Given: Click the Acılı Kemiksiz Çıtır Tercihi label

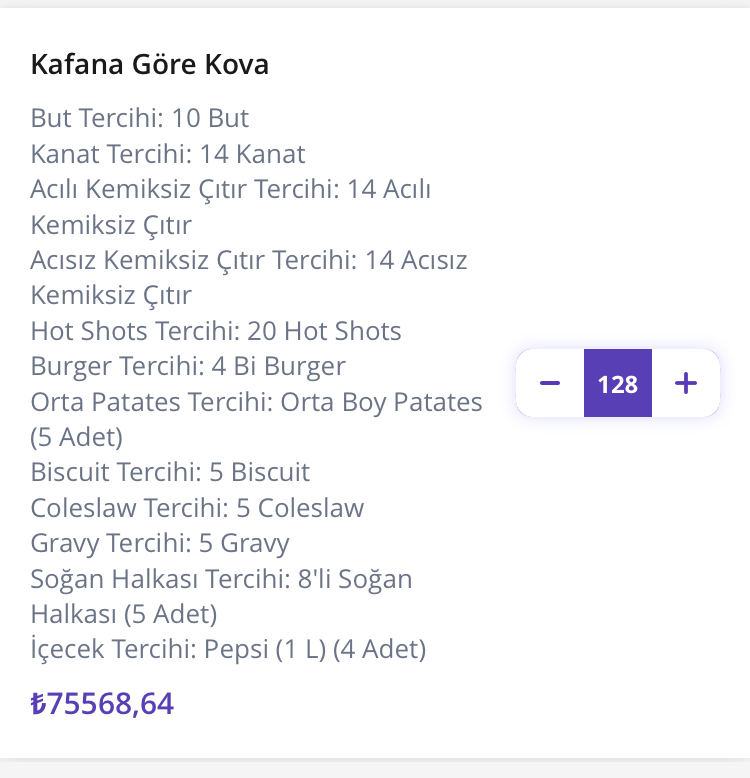Looking at the screenshot, I should click(x=185, y=189).
